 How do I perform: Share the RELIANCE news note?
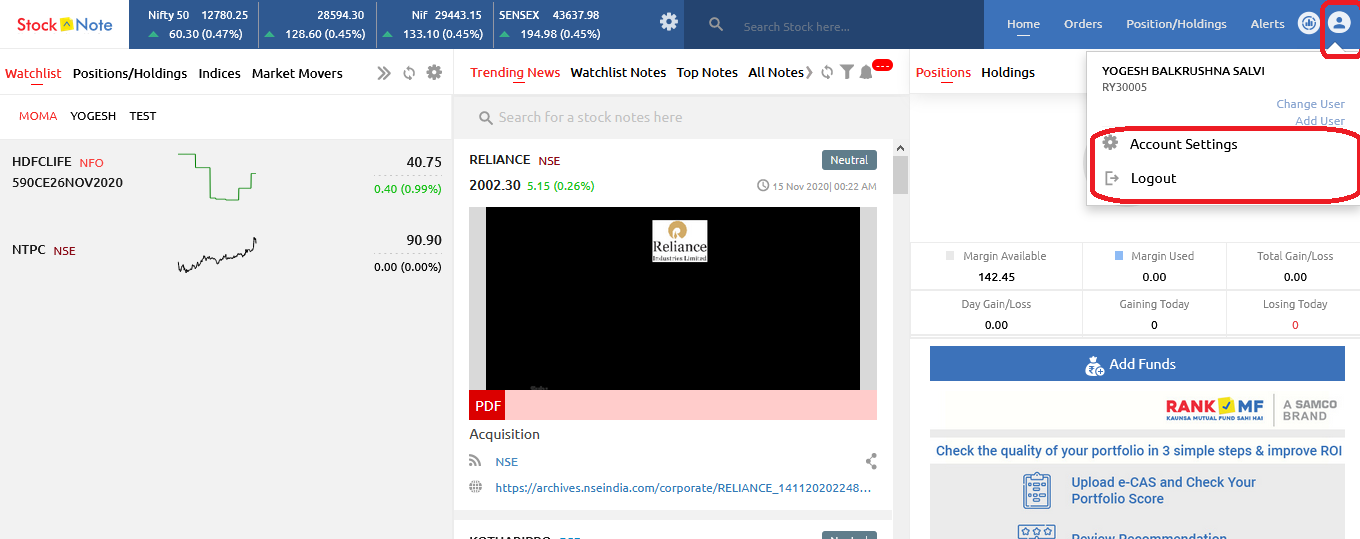coord(871,461)
